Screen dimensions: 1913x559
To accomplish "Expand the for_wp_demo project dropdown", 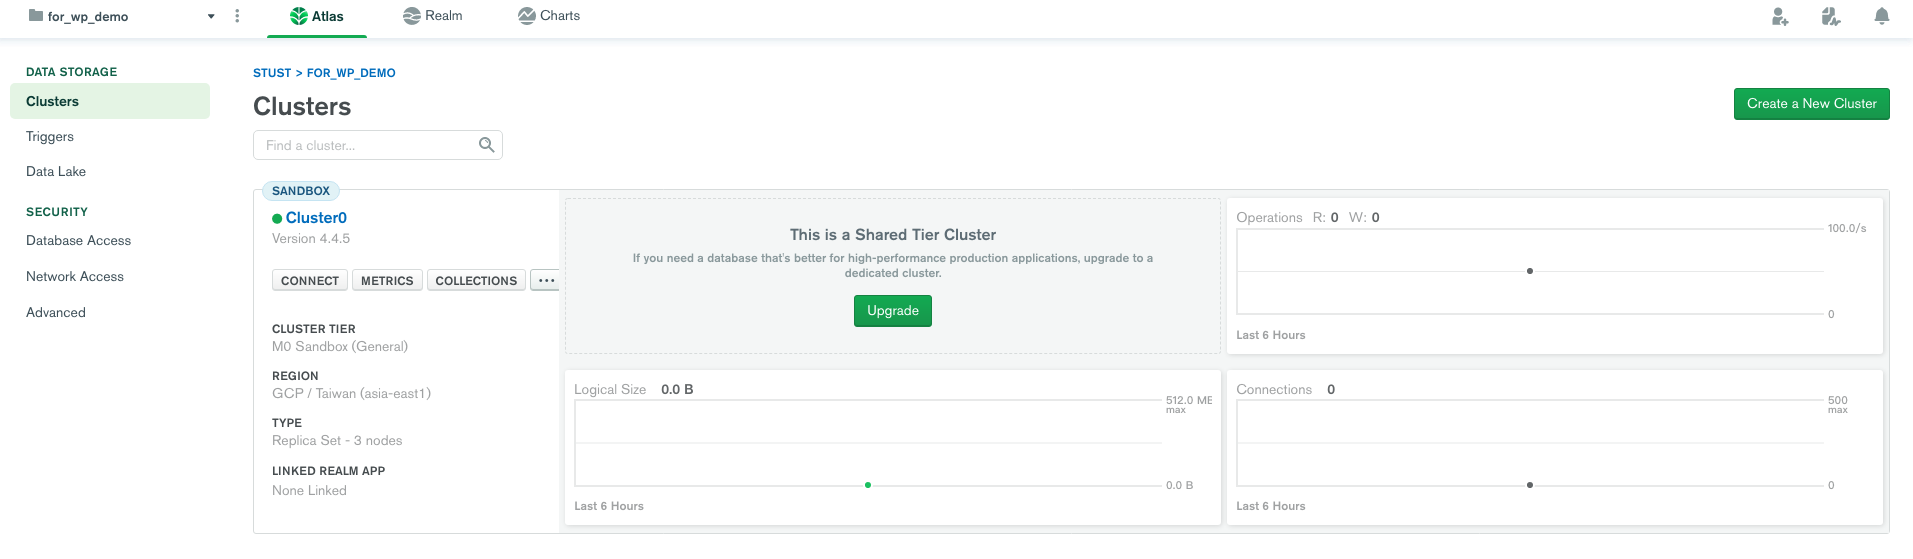I will 211,16.
